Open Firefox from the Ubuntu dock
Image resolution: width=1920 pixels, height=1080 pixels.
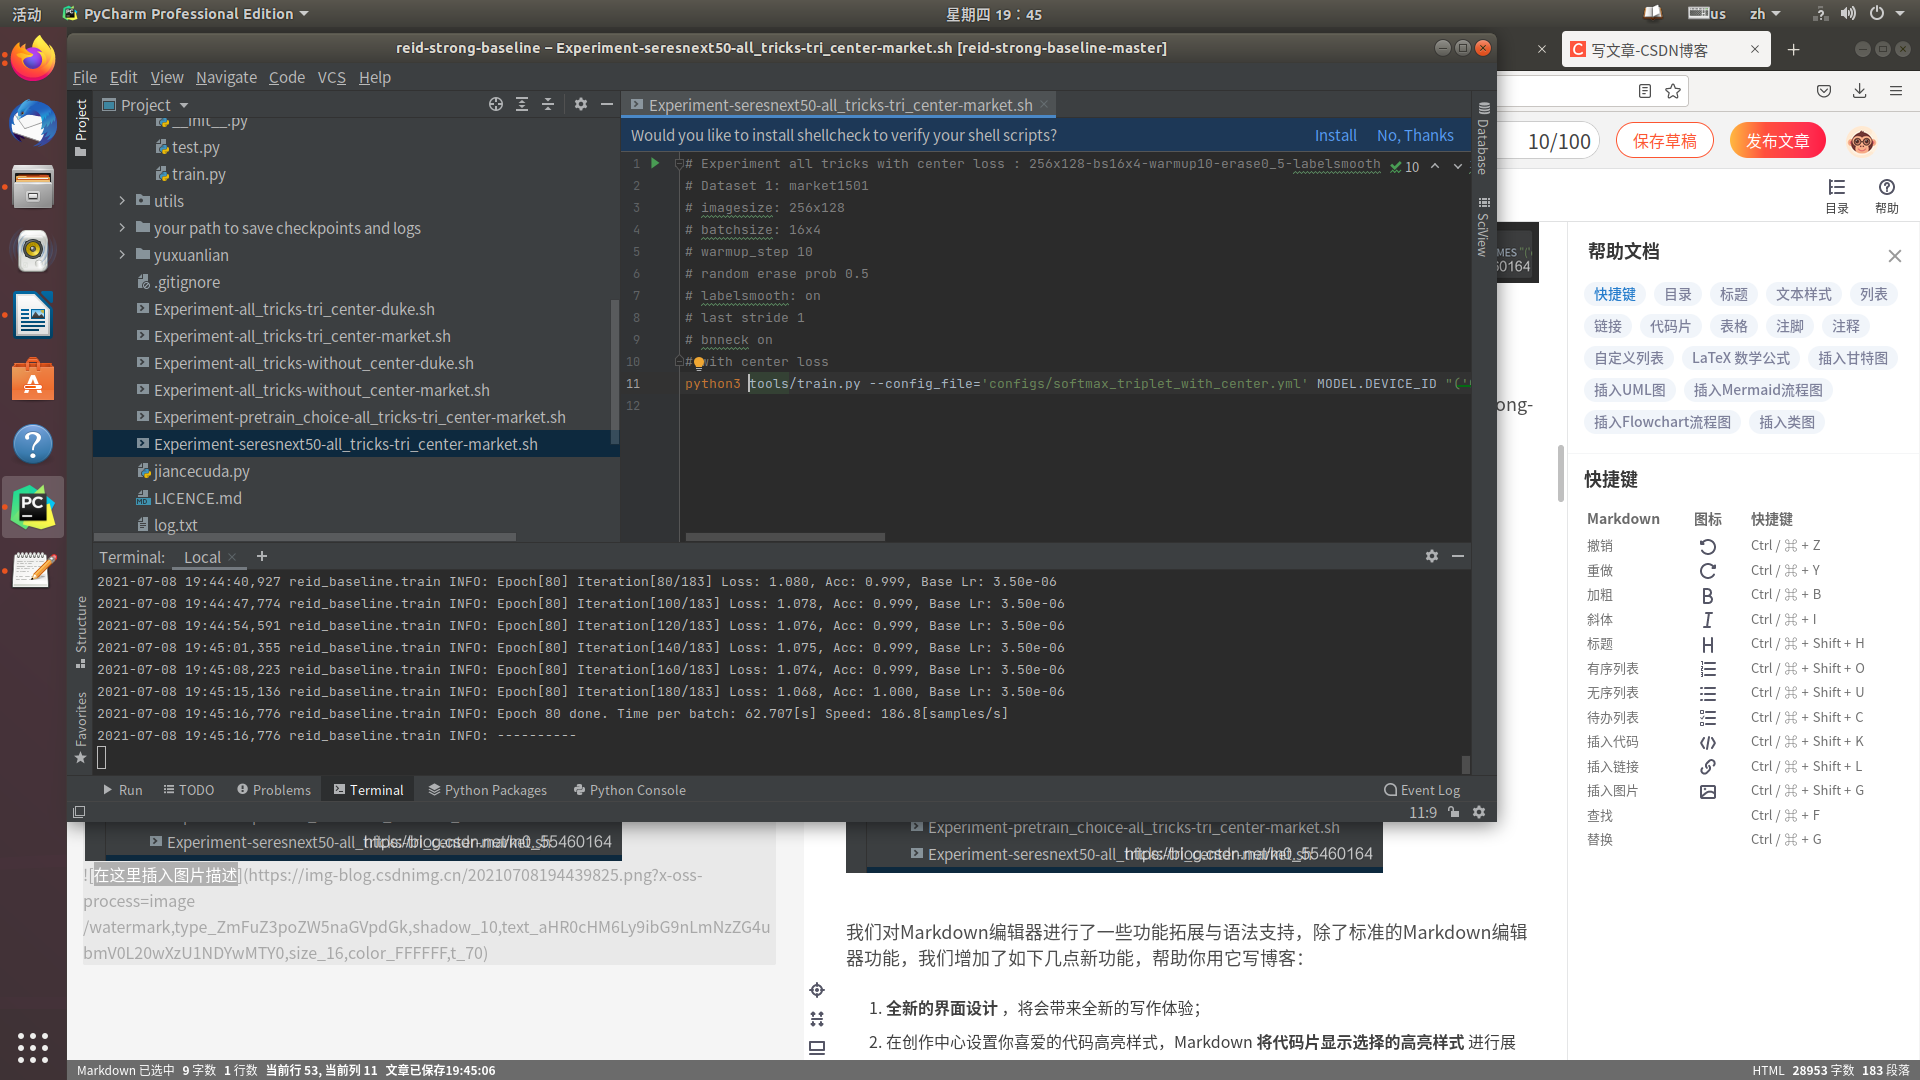(33, 58)
